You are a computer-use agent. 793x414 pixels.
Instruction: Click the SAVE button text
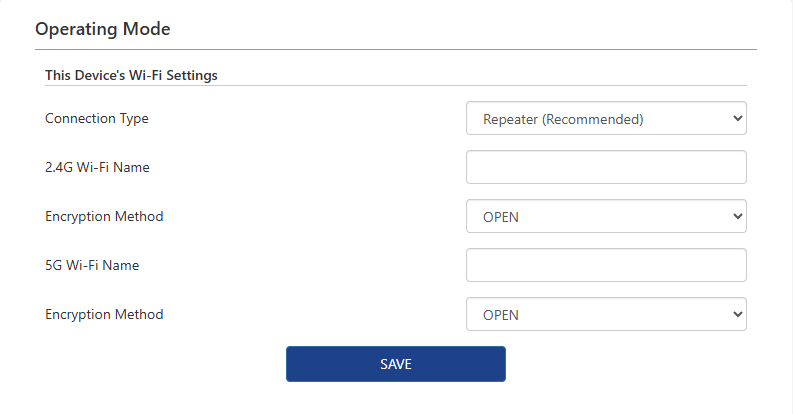395,364
